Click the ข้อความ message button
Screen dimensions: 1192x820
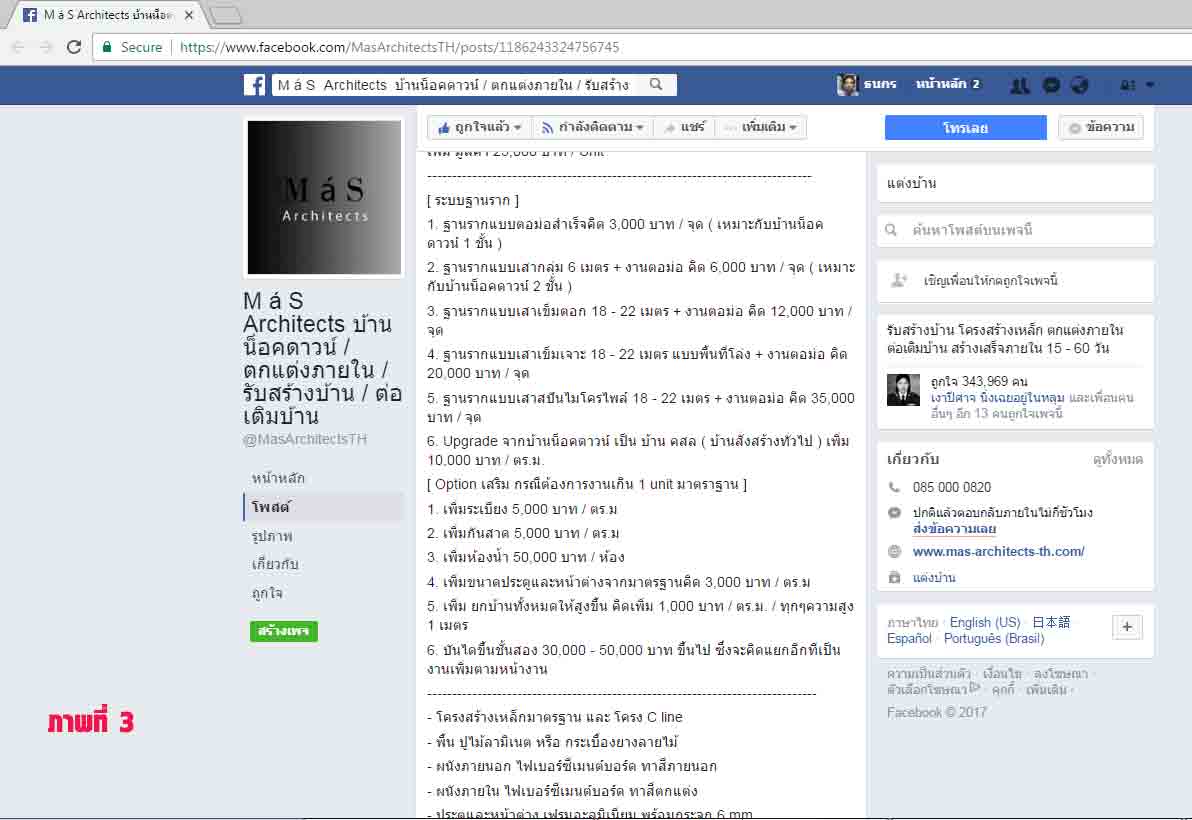[x=1101, y=128]
